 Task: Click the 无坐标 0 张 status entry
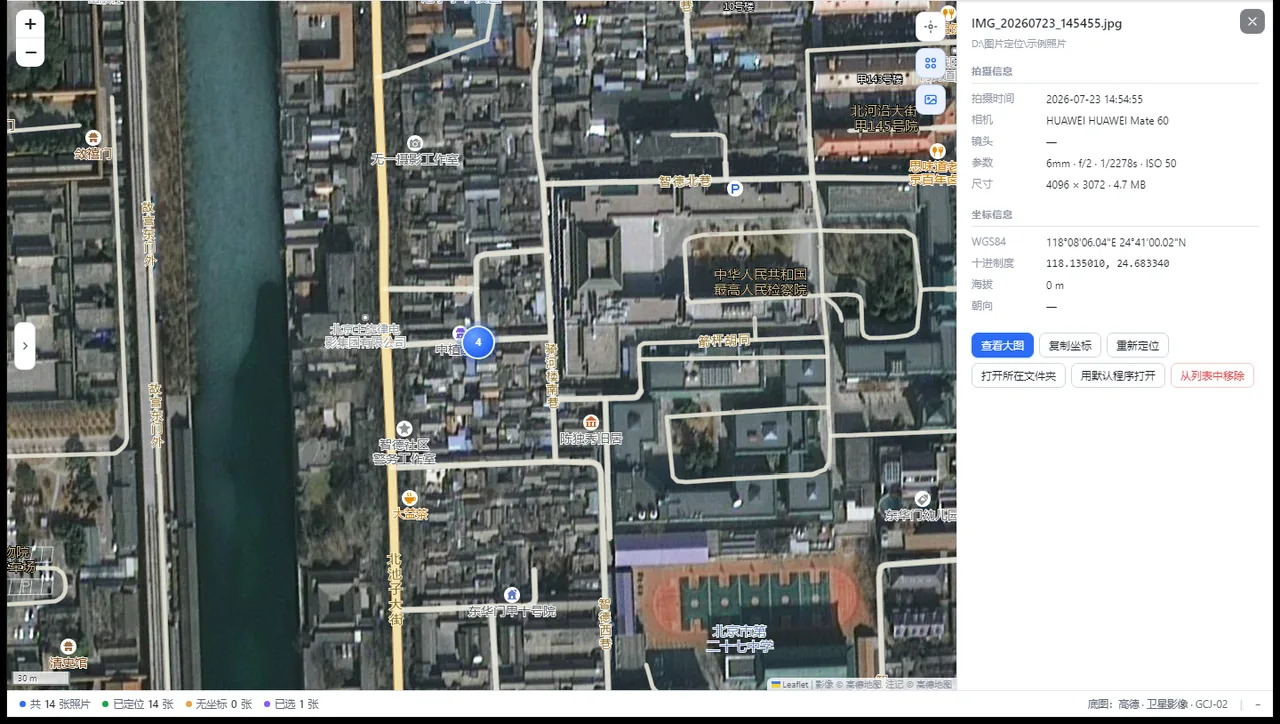[x=218, y=704]
